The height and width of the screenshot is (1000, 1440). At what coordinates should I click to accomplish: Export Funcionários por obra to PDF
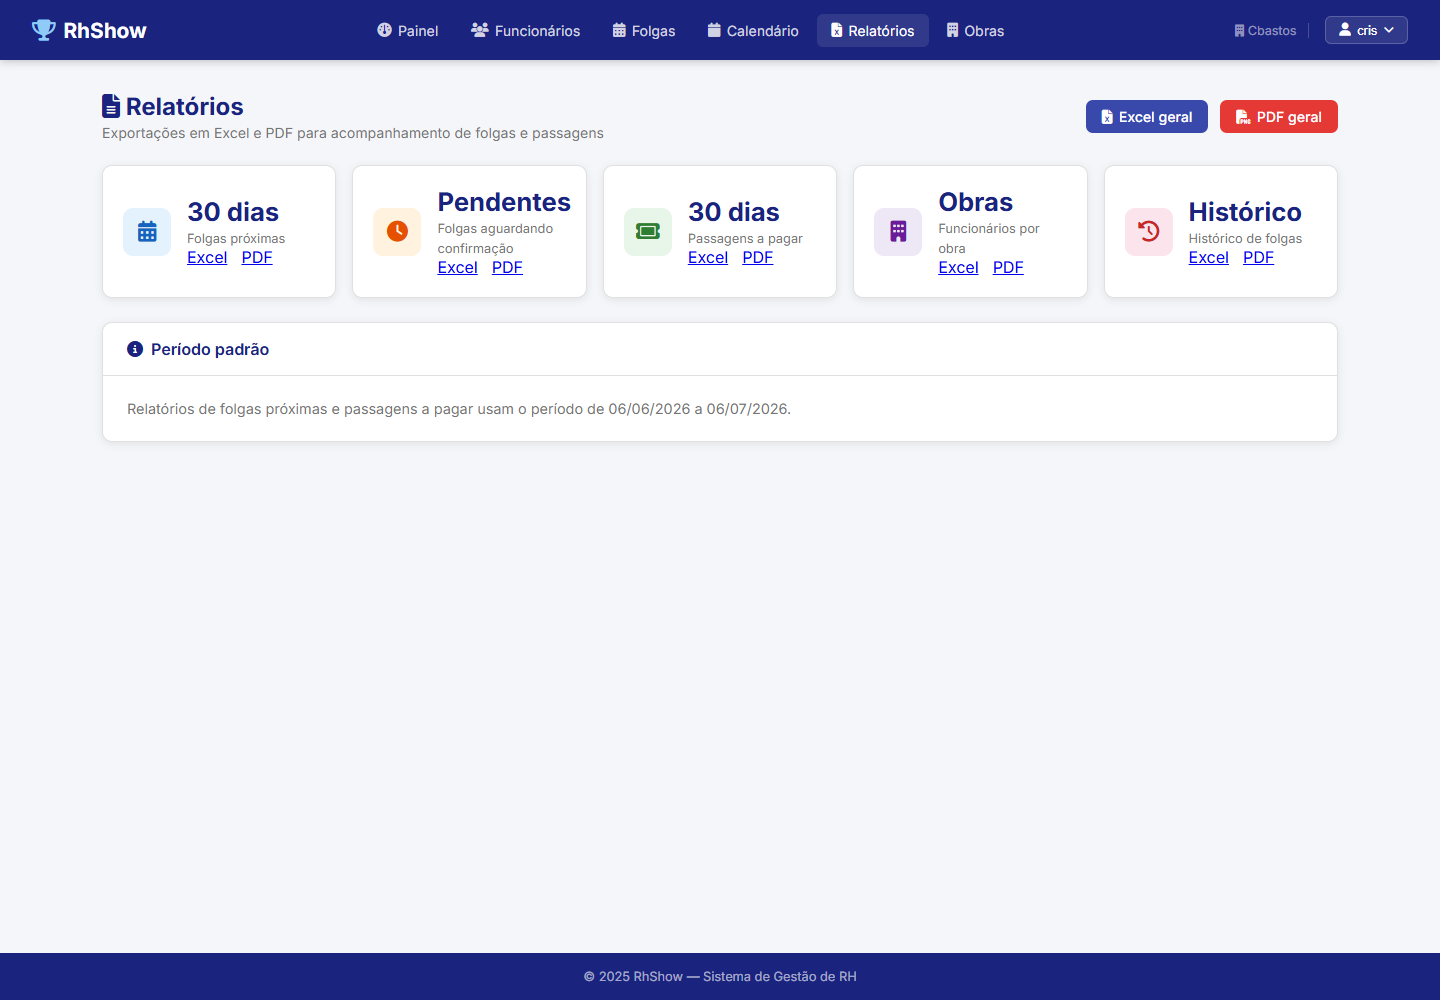point(1008,268)
